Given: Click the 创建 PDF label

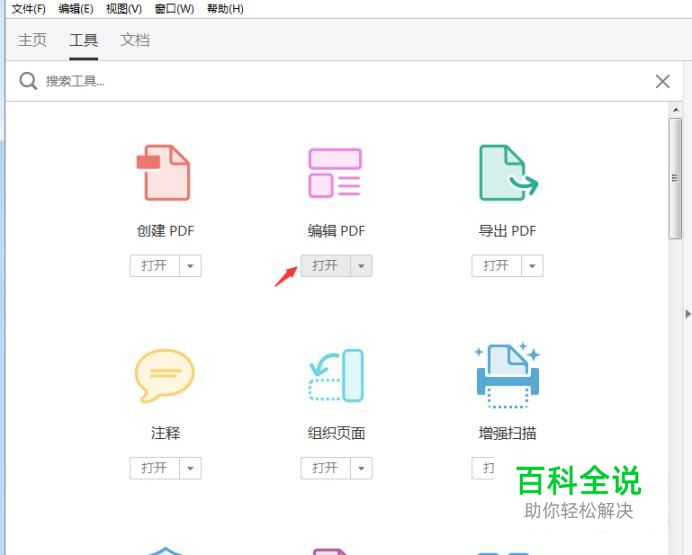Looking at the screenshot, I should tap(165, 231).
